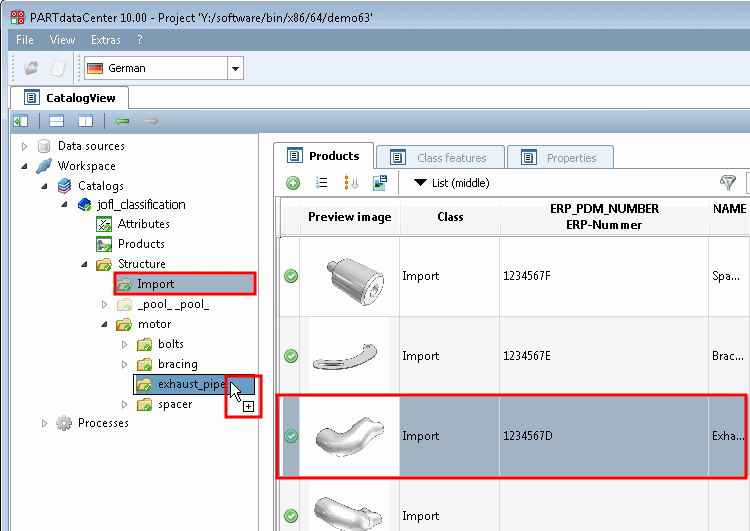Click the horizontal split layout icon

(57, 121)
